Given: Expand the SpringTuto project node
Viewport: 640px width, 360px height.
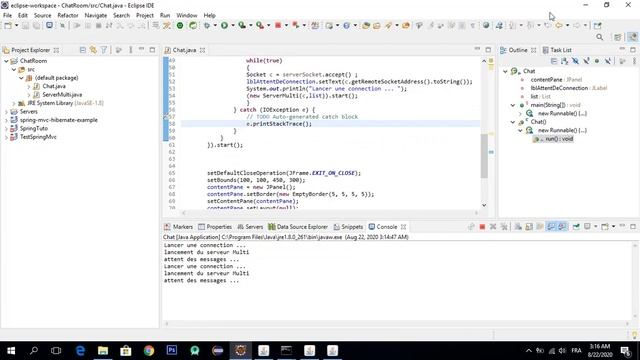Looking at the screenshot, I should (x=6, y=129).
